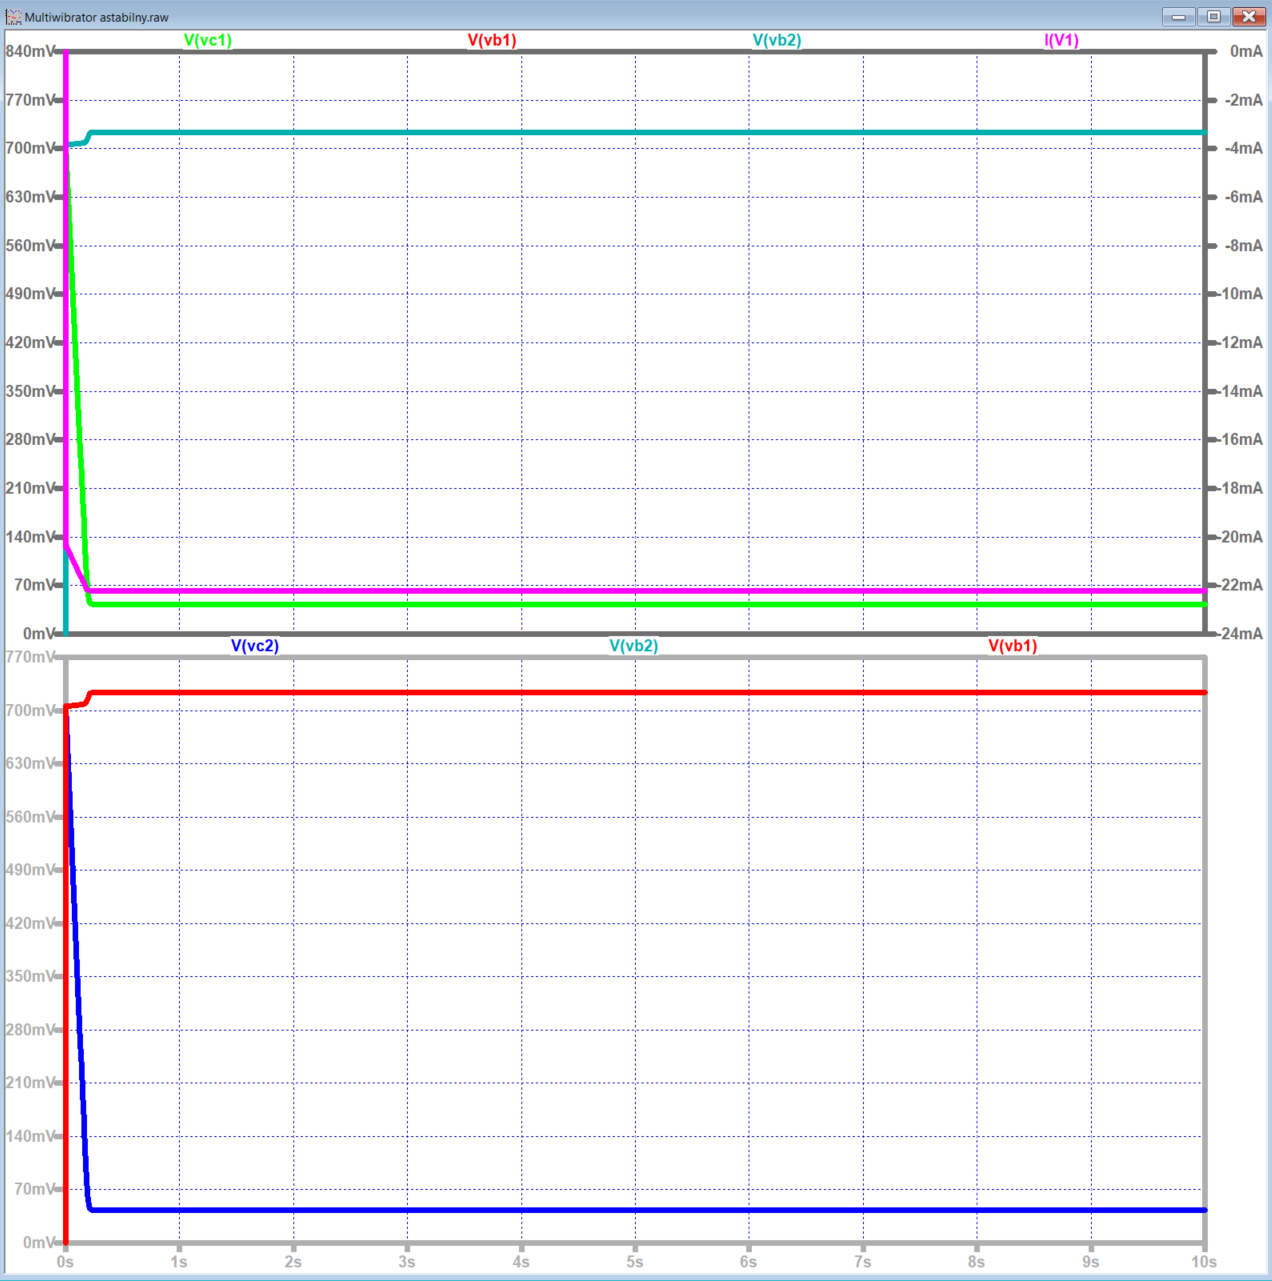Click the 770mV label in top pane
1272x1281 pixels.
[30, 100]
